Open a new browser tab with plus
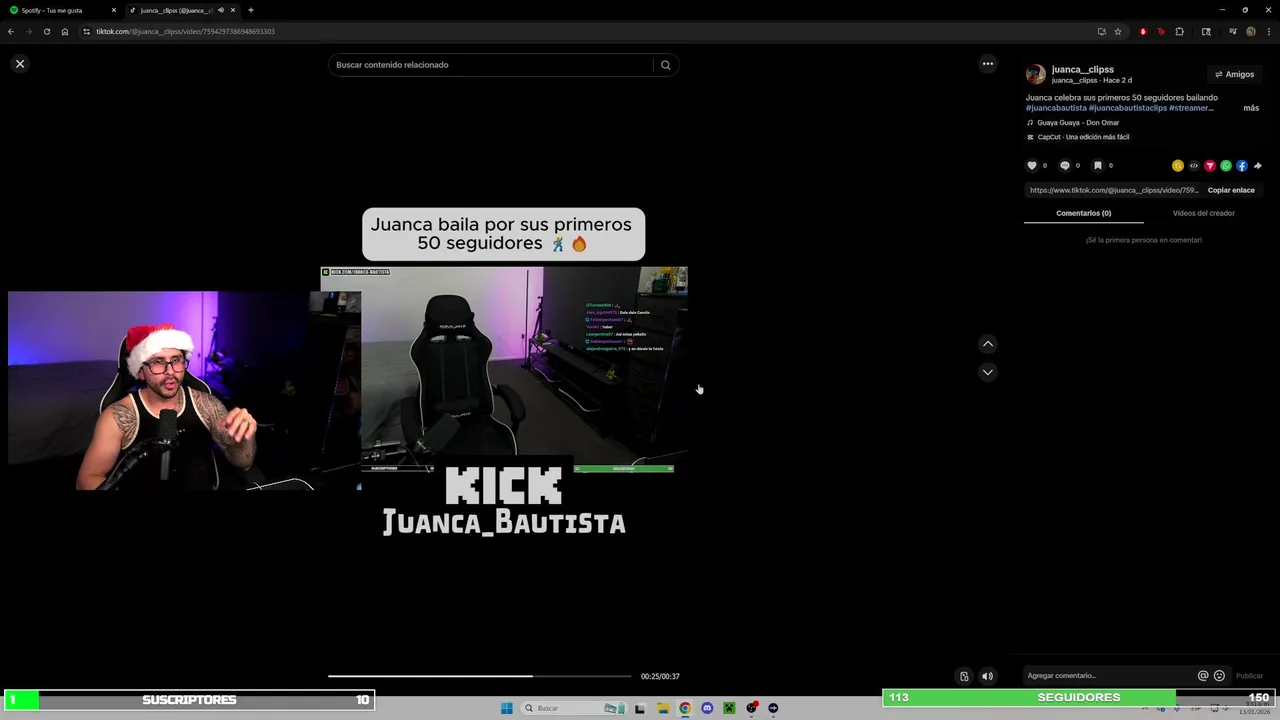This screenshot has height=720, width=1280. [250, 10]
